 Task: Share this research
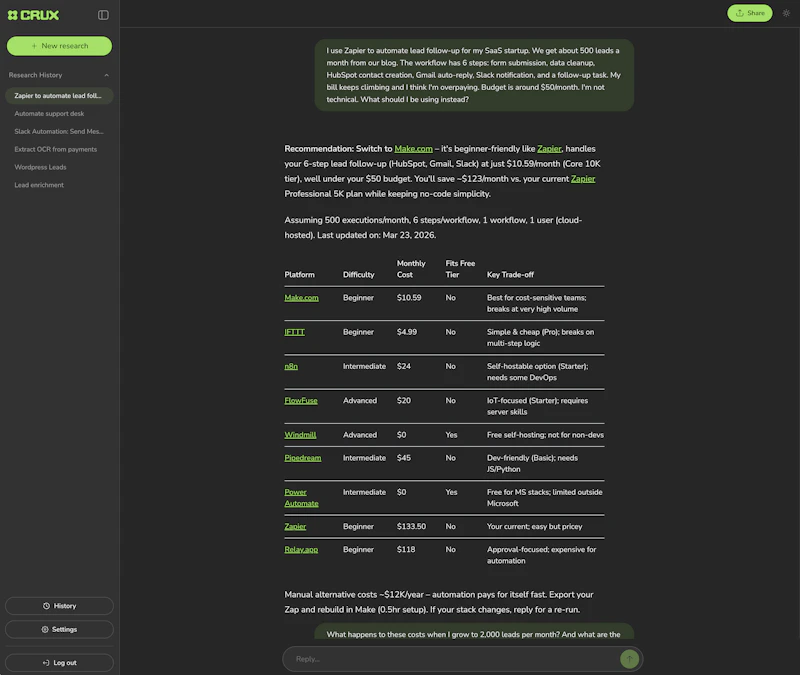pos(749,13)
